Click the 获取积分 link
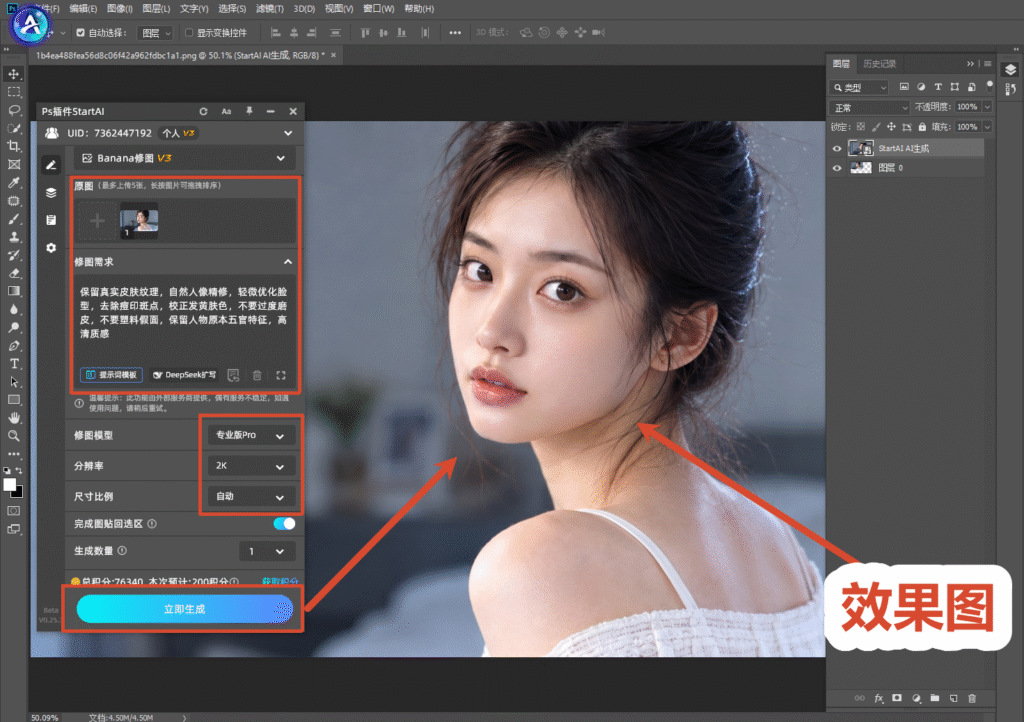The height and width of the screenshot is (722, 1024). [280, 581]
